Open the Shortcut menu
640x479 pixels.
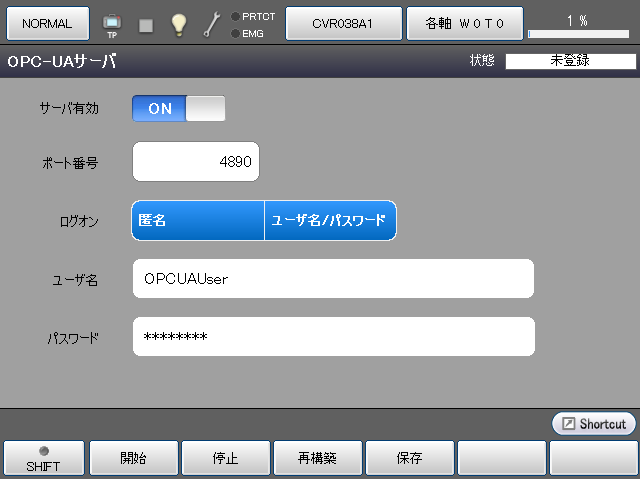click(x=593, y=424)
